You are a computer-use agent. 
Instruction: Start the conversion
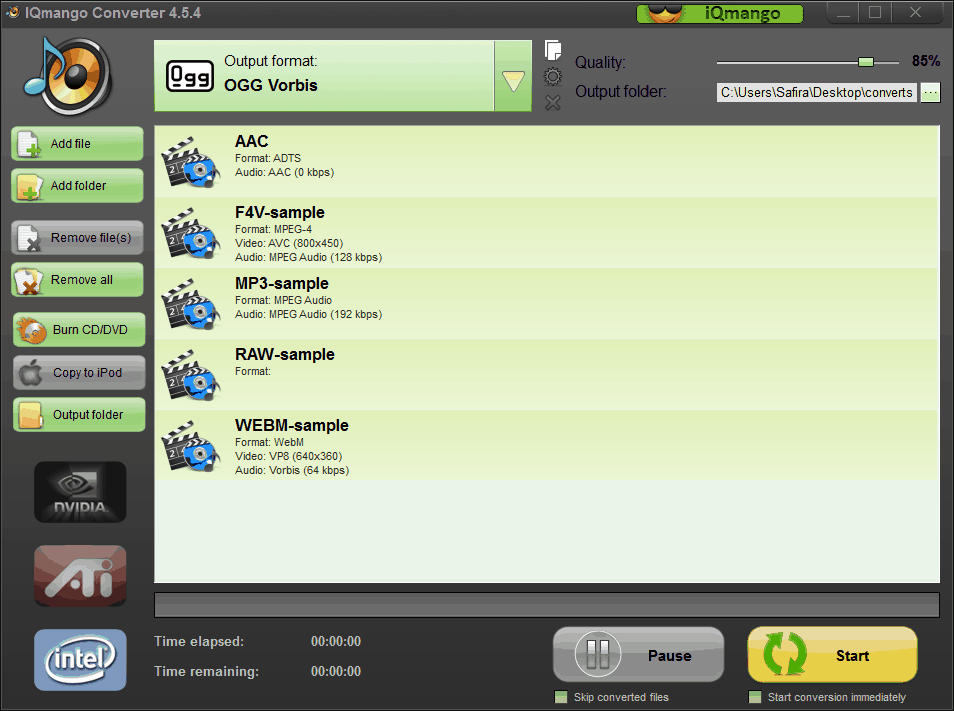[x=832, y=655]
